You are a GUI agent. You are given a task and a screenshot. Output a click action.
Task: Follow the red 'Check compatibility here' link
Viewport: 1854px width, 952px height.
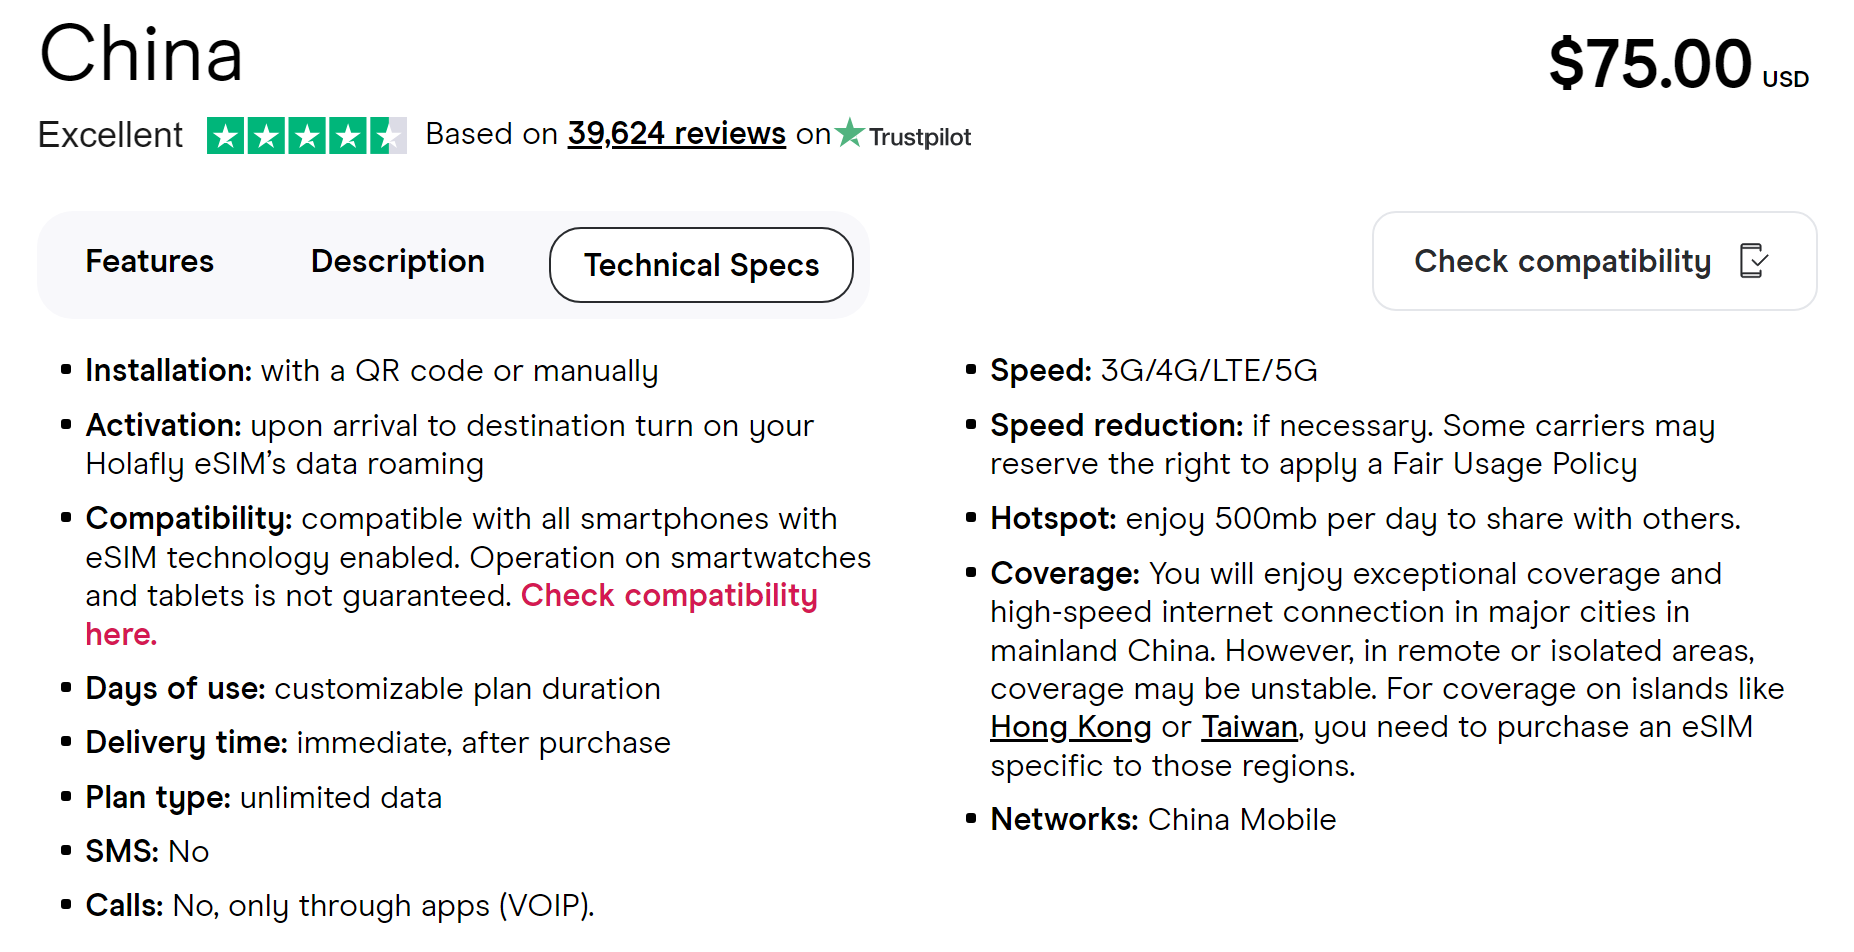tap(668, 596)
